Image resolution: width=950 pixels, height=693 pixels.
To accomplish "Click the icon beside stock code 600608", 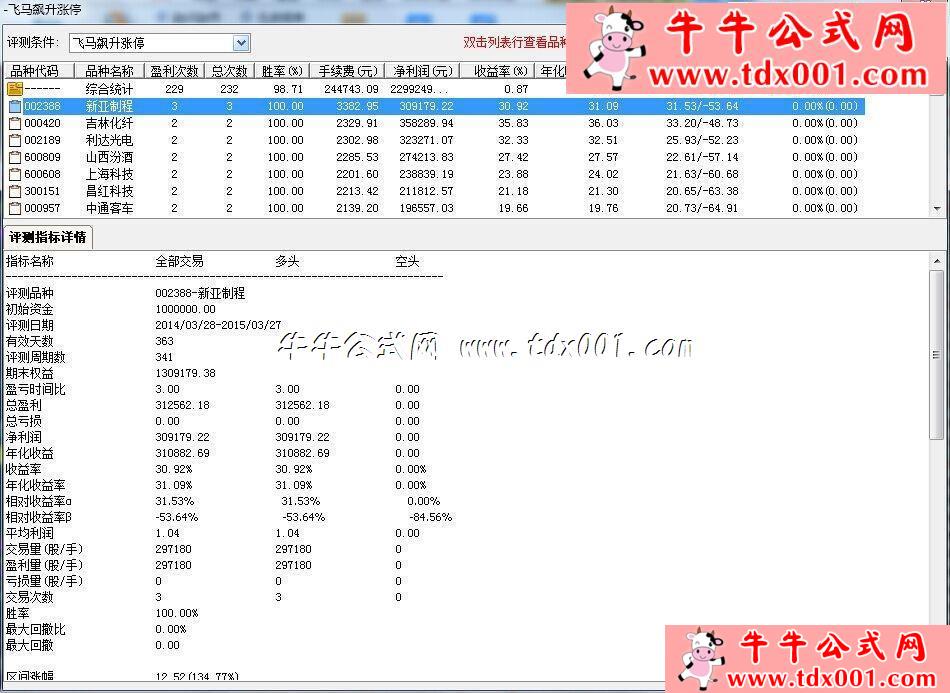I will pos(15,174).
